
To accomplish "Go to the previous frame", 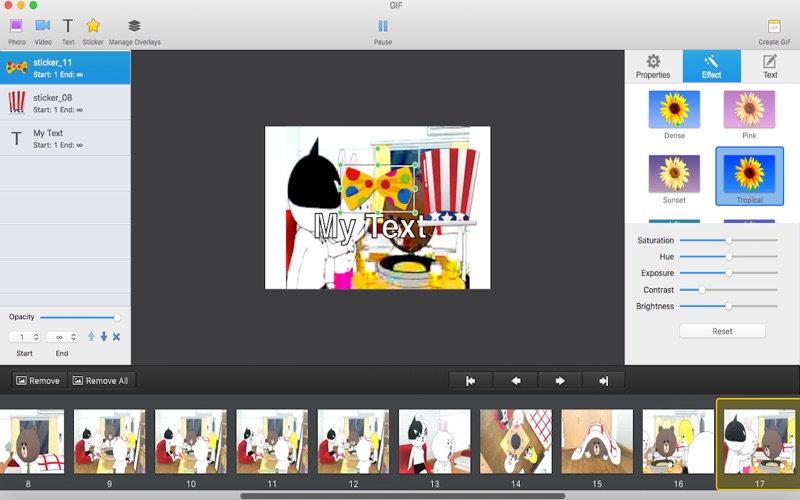I will pyautogui.click(x=515, y=381).
